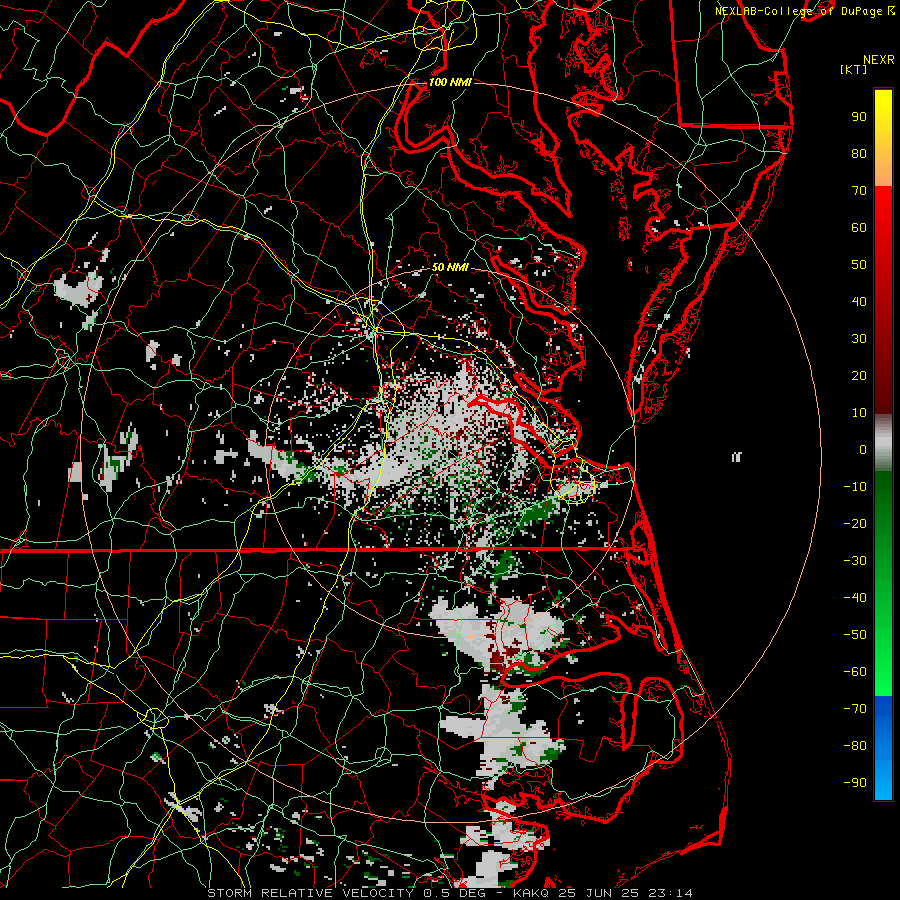Image resolution: width=900 pixels, height=900 pixels.
Task: Select the "40" value on the velocity scale
Action: (x=859, y=302)
